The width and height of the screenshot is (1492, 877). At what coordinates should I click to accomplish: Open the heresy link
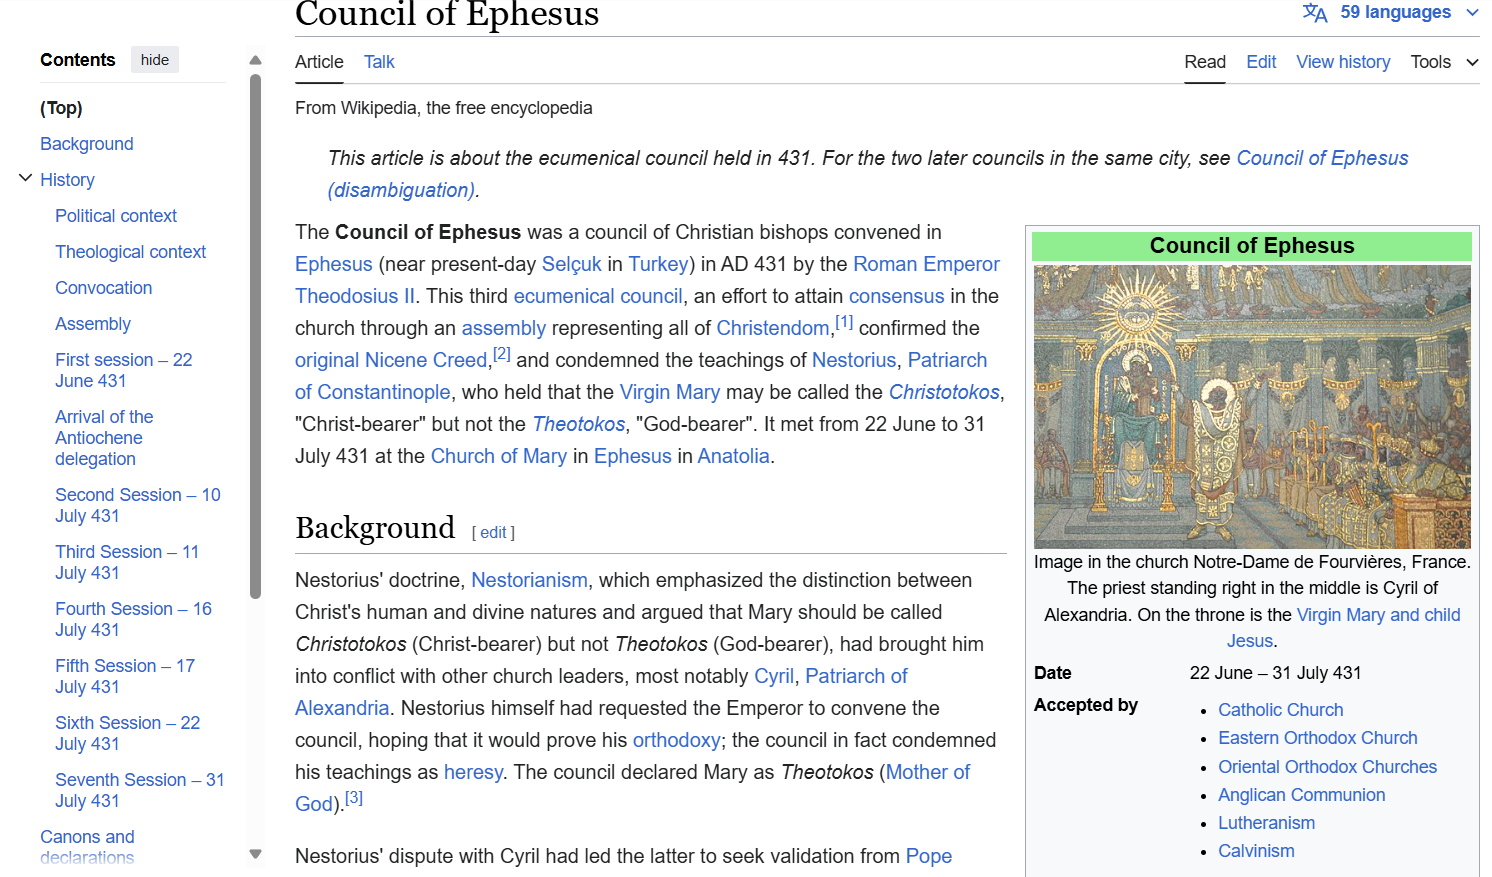474,772
